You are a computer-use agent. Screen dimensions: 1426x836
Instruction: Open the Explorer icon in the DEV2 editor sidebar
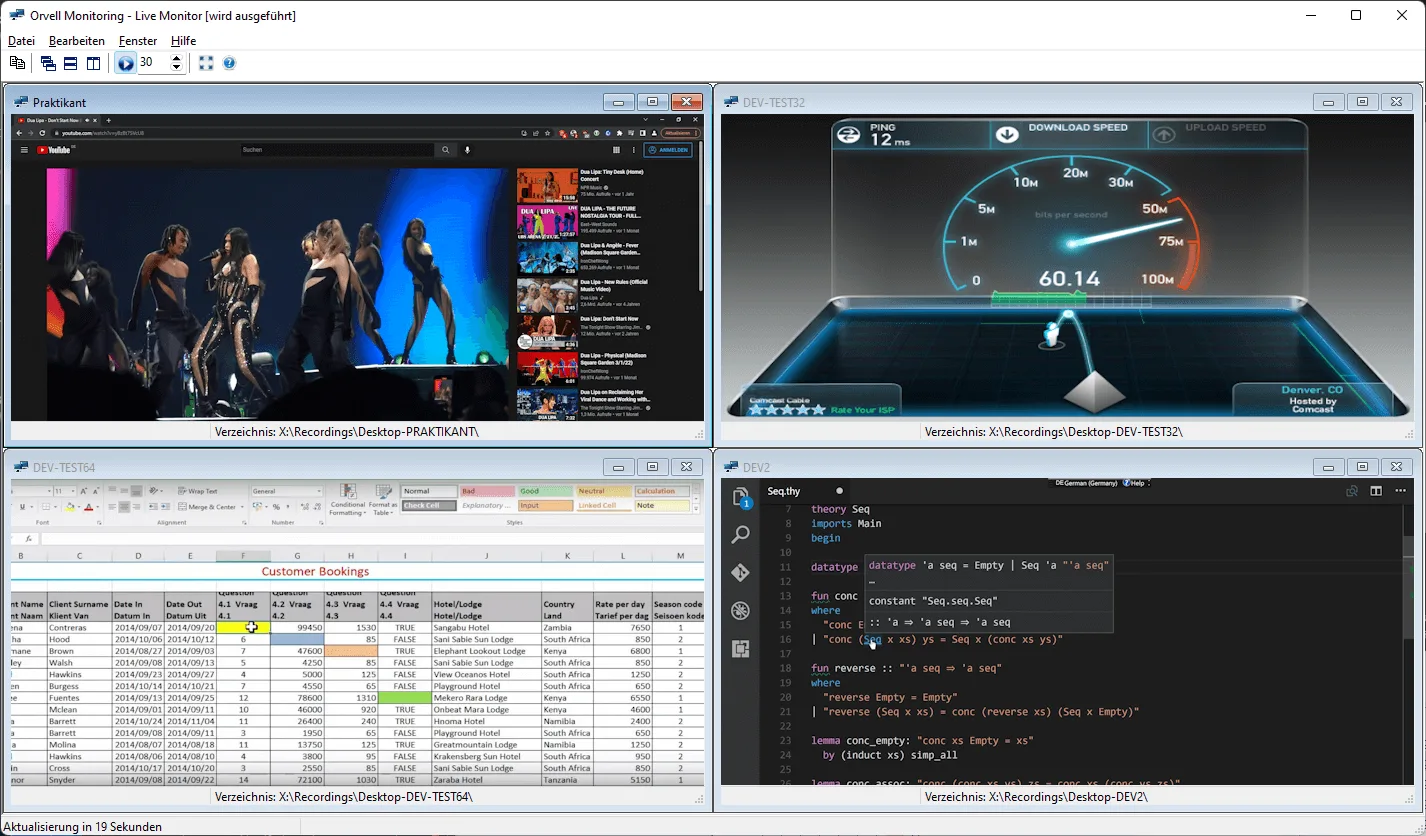741,498
